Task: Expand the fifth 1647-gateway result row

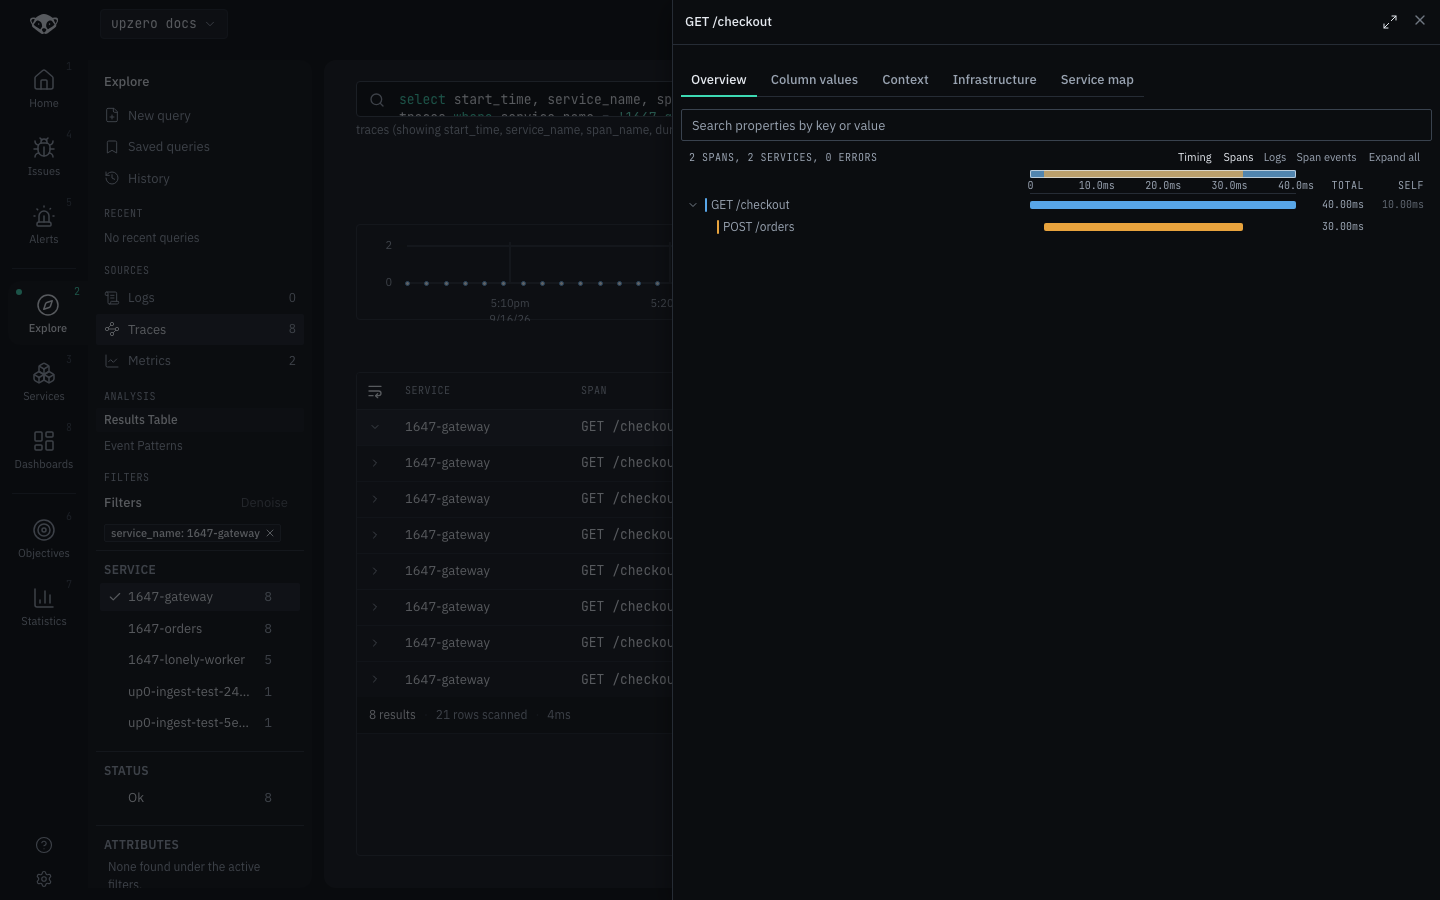Action: tap(375, 571)
